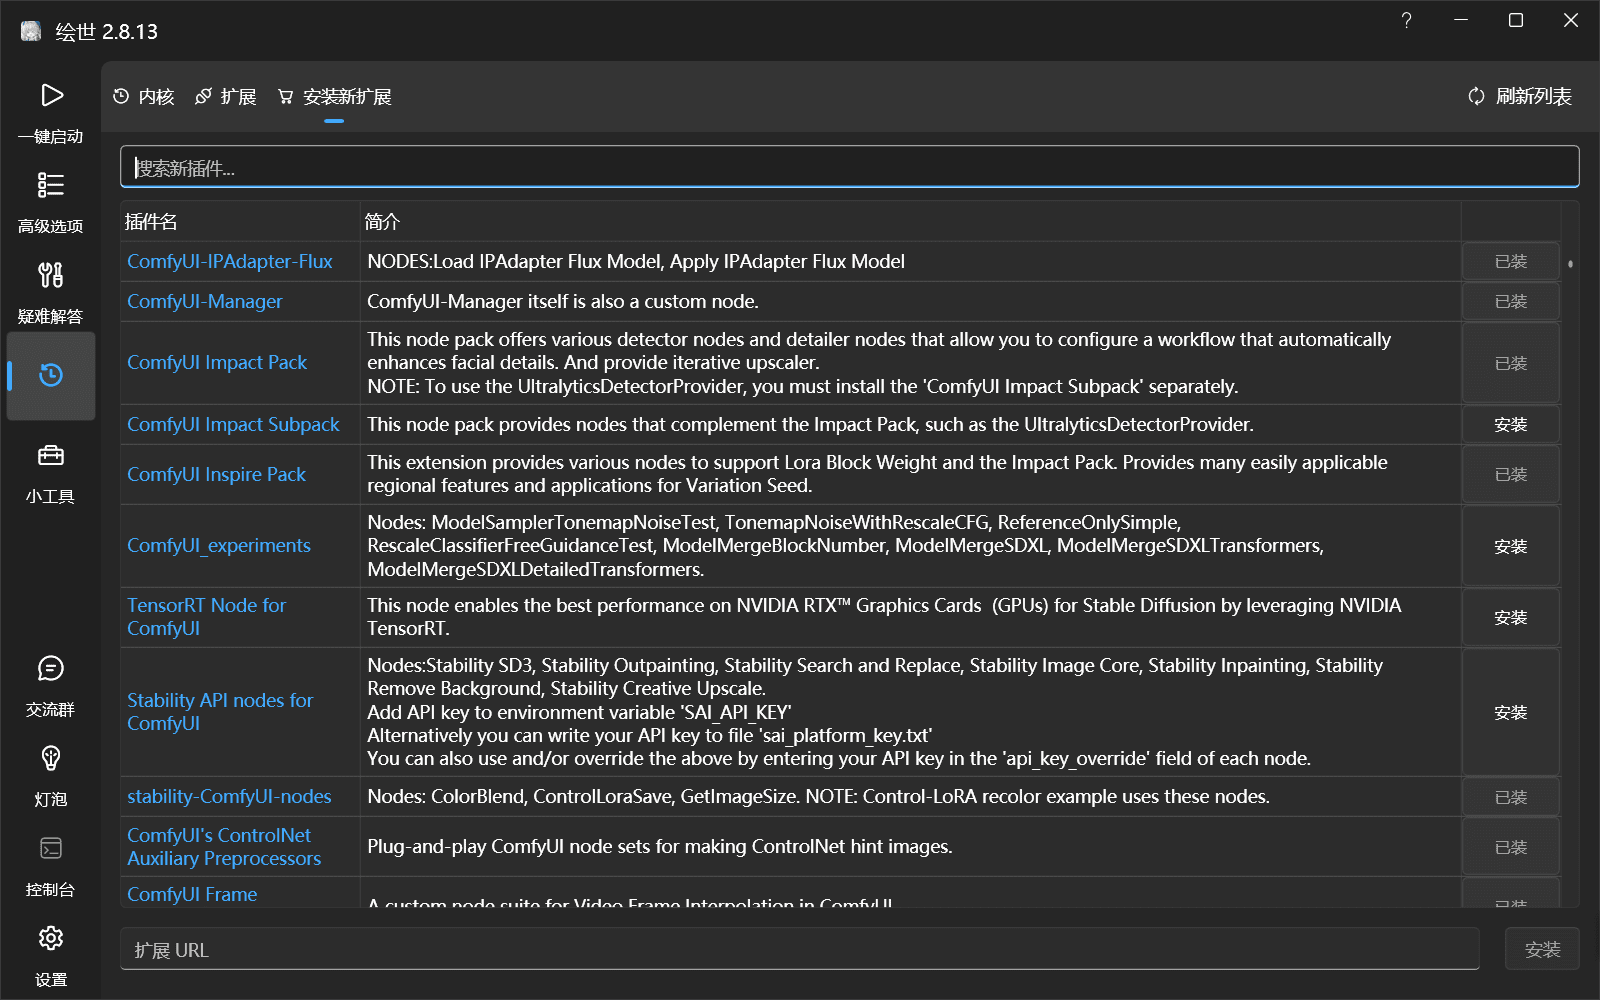This screenshot has height=1000, width=1600.
Task: Click 已装 button for ComfyUI-Manager
Action: [x=1510, y=301]
